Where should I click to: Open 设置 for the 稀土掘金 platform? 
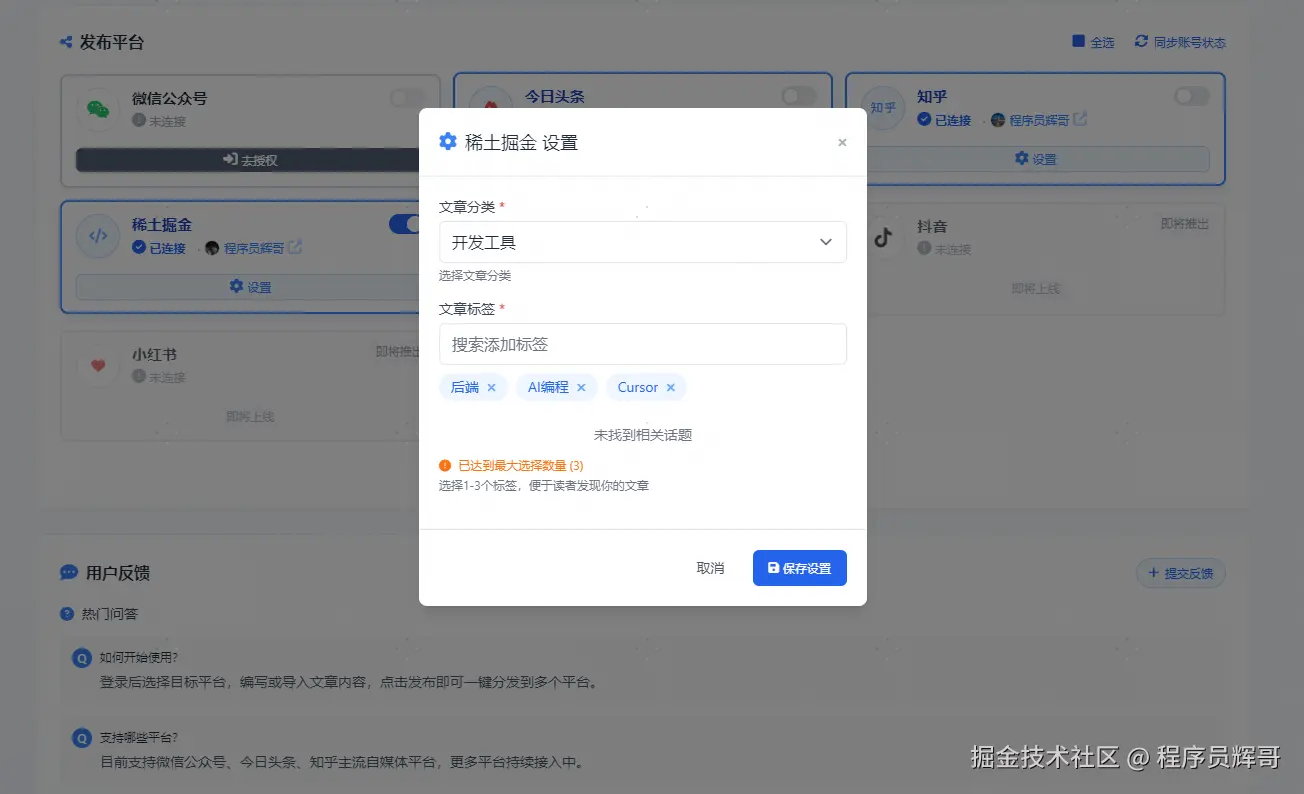249,287
